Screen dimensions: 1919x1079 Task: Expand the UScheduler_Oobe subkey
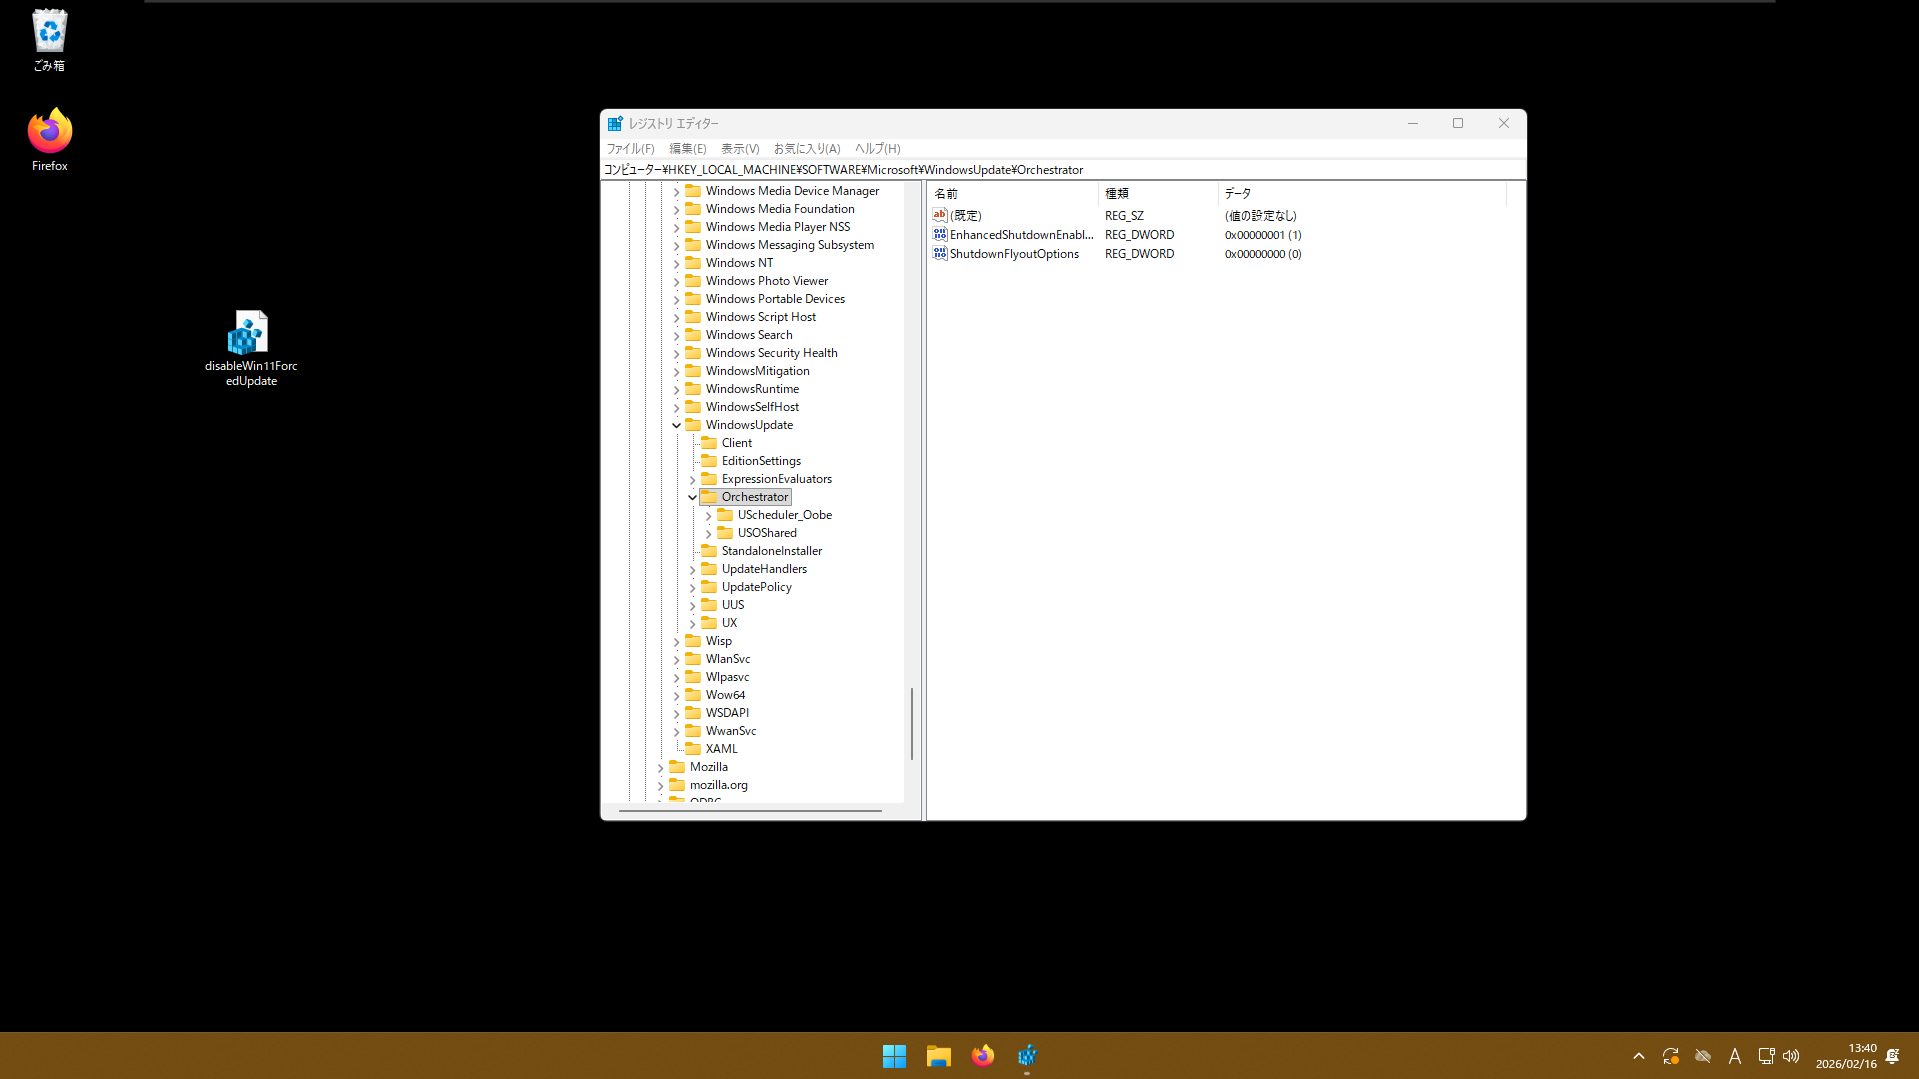tap(709, 516)
